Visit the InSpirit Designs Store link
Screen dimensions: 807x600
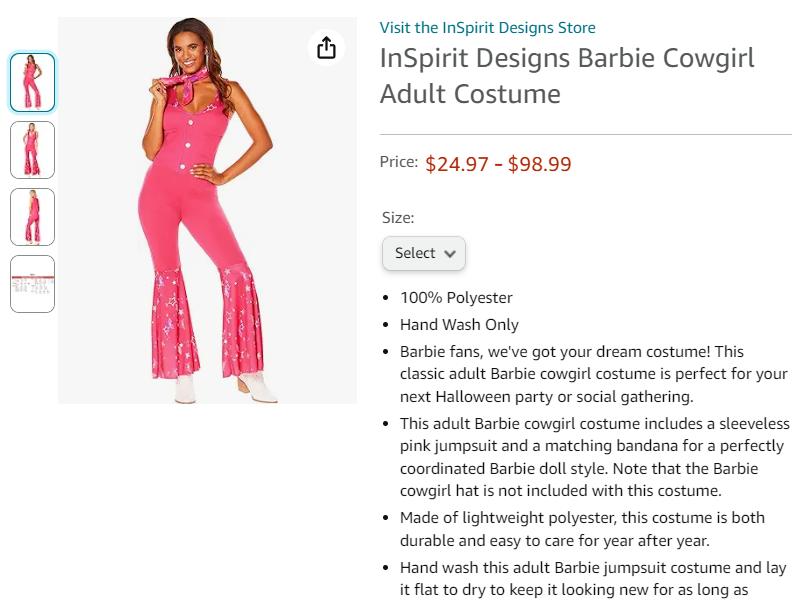[x=487, y=27]
